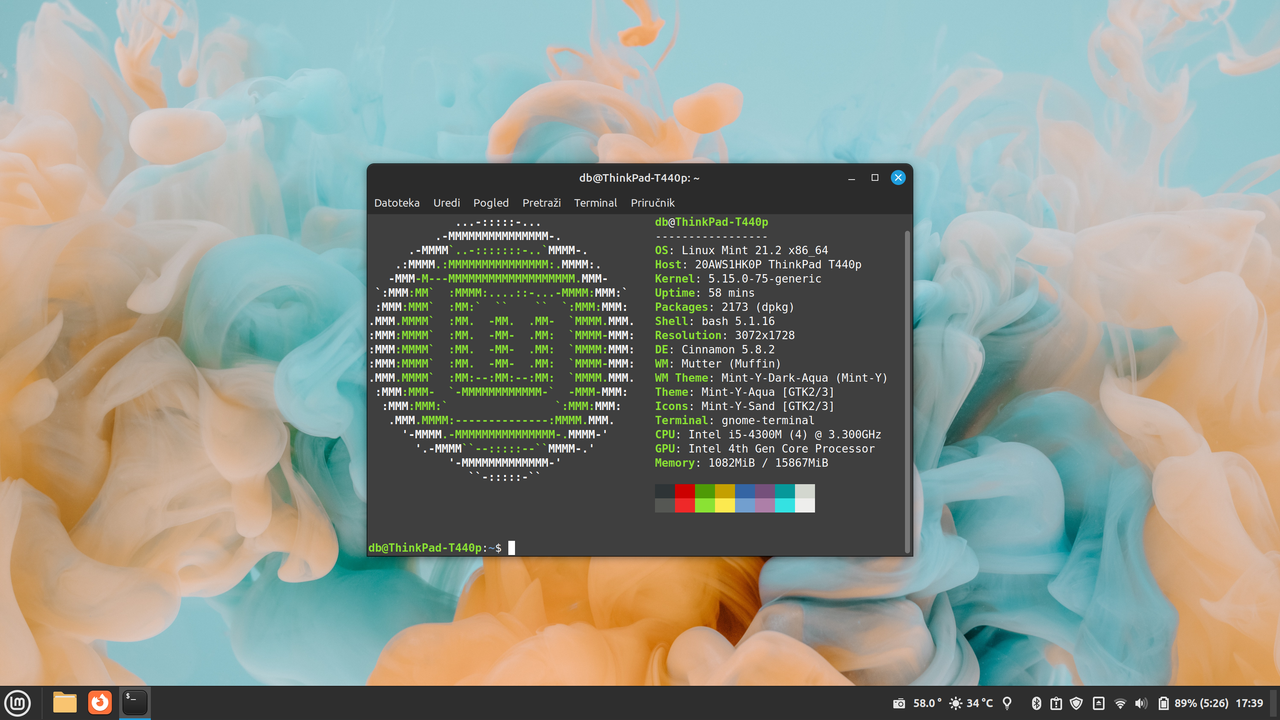The width and height of the screenshot is (1280, 720).
Task: Click the CPU: Intel i5-4300M line
Action: click(x=768, y=435)
